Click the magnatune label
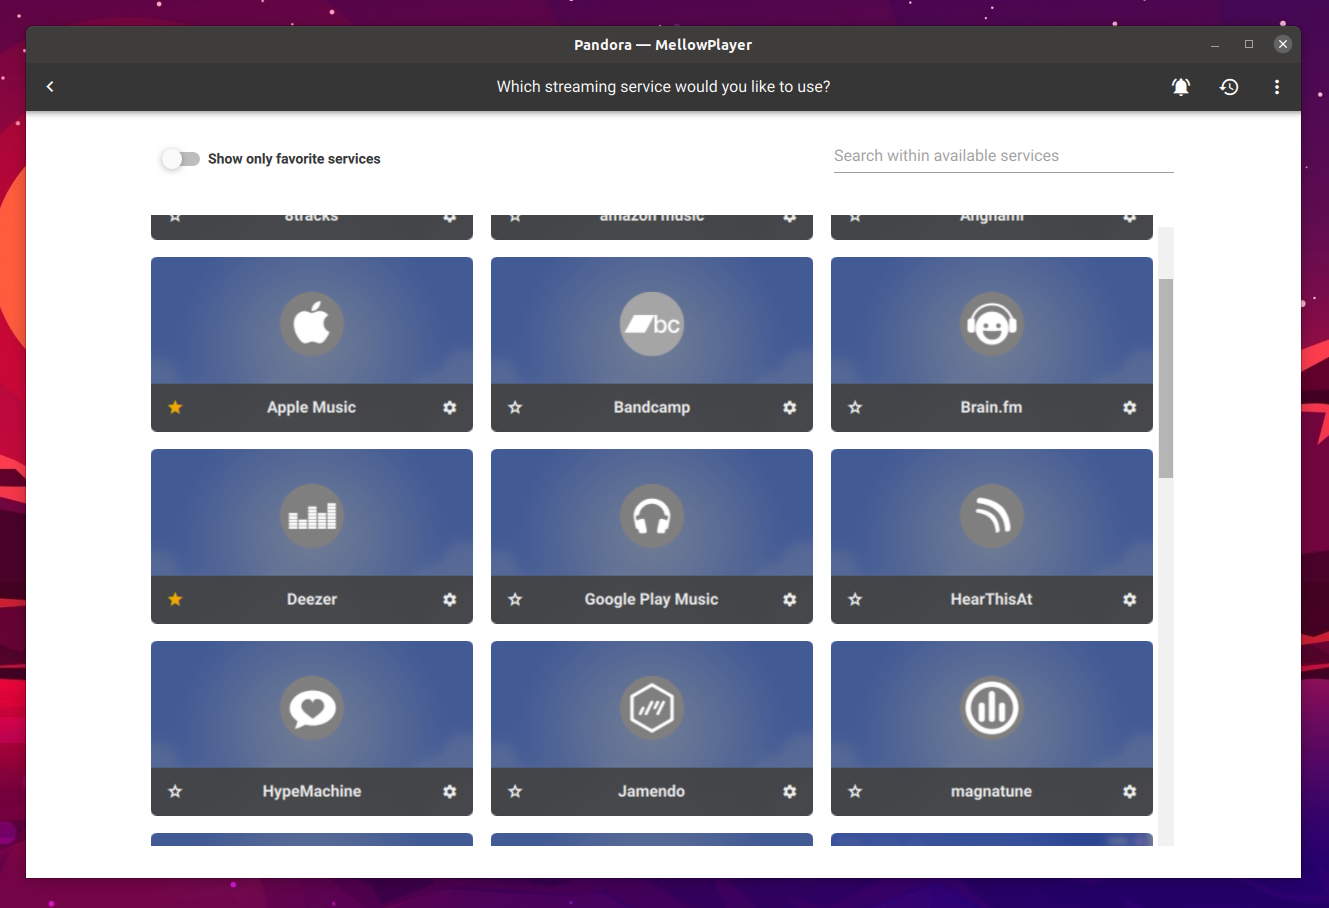 coord(992,791)
